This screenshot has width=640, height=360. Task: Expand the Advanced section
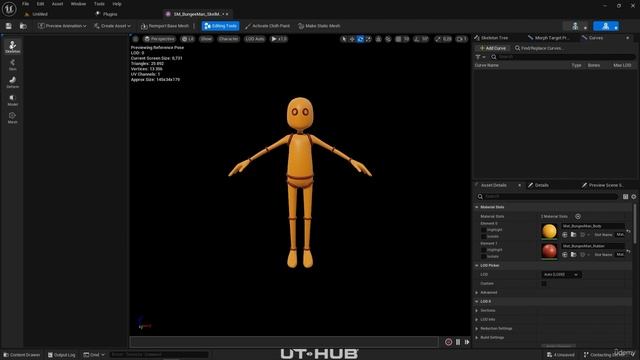[477, 293]
